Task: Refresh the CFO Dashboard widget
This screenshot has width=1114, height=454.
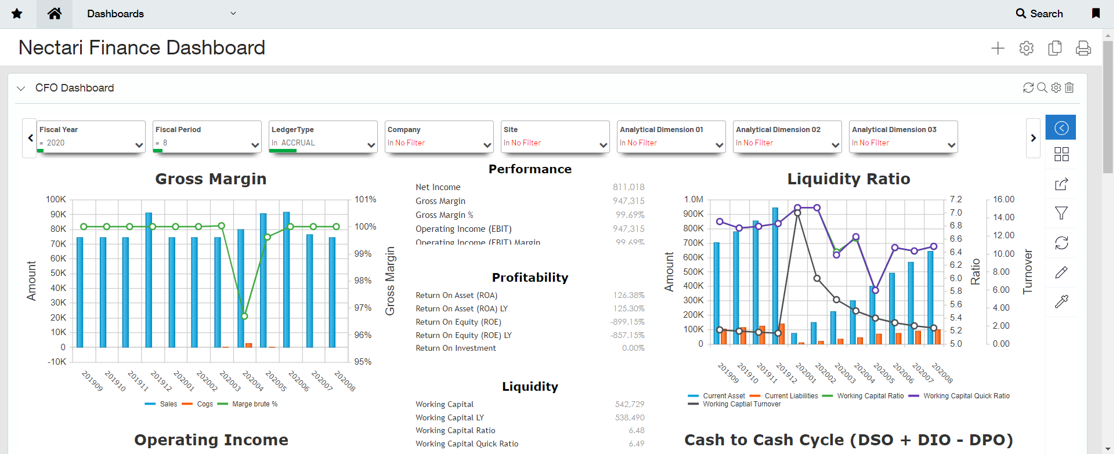Action: tap(1028, 87)
